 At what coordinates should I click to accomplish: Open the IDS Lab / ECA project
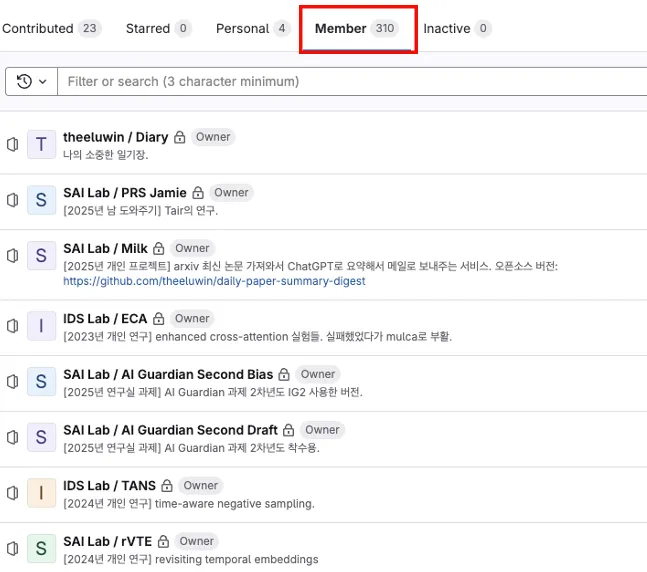coord(105,319)
